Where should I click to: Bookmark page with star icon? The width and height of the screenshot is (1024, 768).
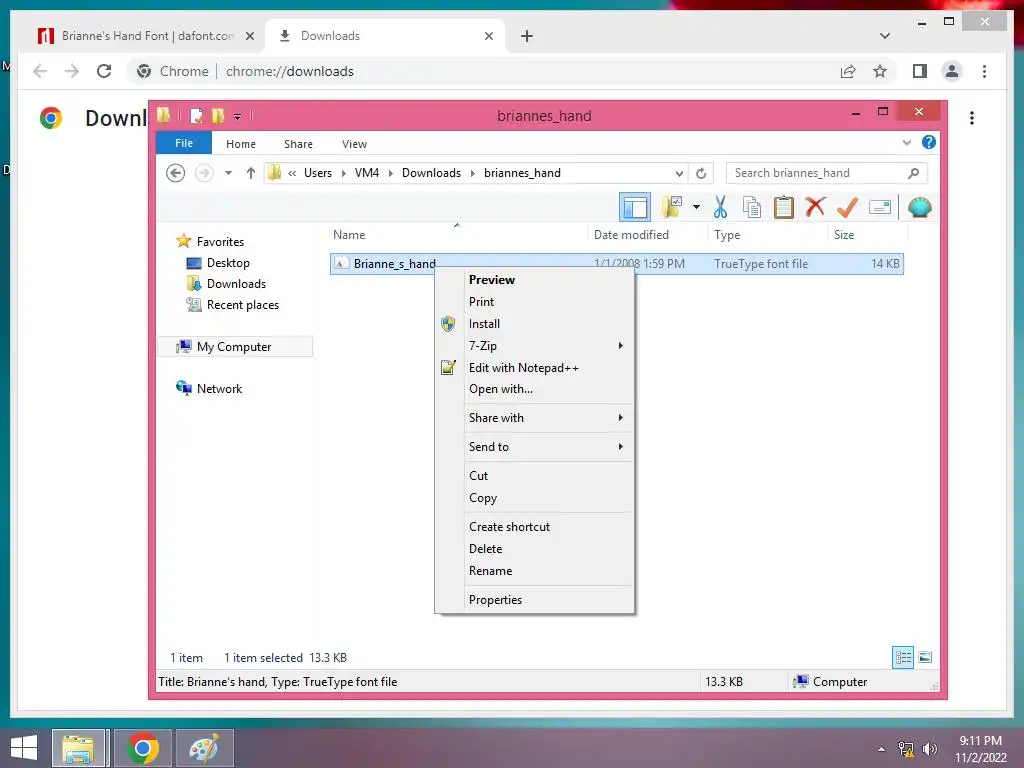pos(880,71)
